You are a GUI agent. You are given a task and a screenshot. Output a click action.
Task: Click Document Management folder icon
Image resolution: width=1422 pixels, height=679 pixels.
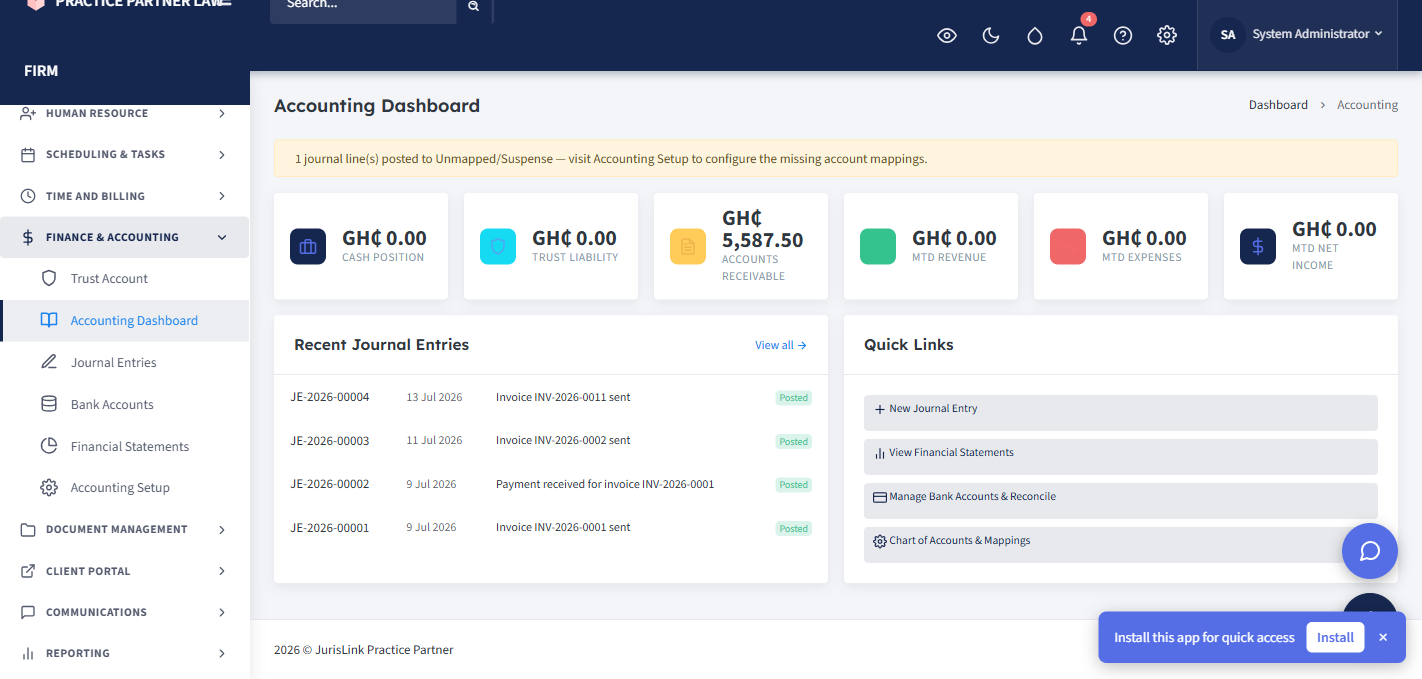28,529
